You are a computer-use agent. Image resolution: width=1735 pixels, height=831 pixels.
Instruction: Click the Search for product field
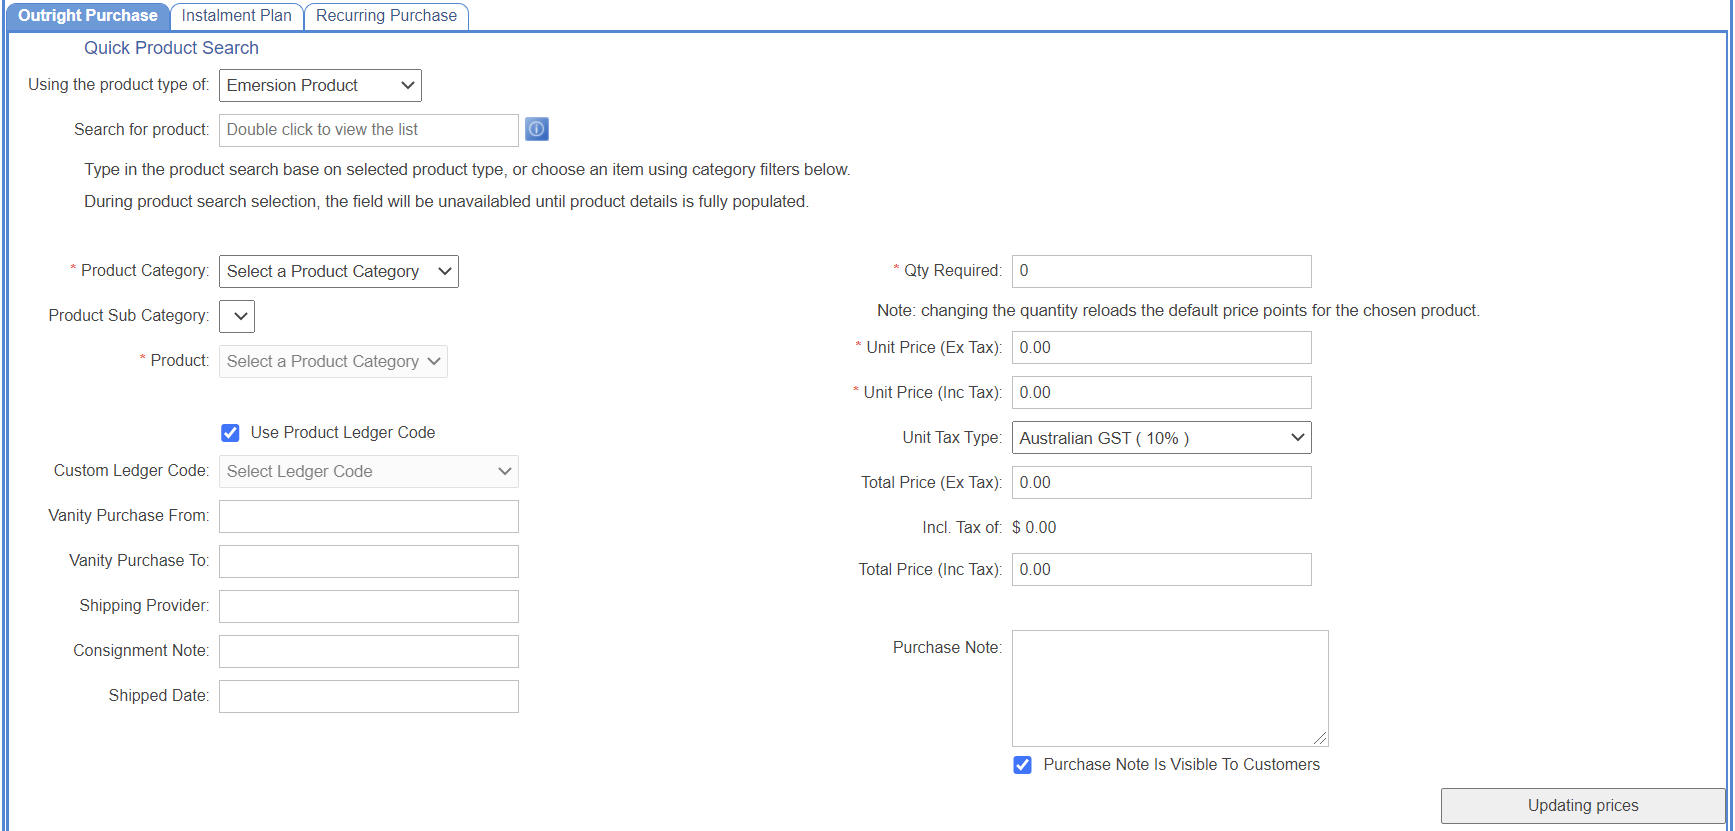click(x=368, y=130)
